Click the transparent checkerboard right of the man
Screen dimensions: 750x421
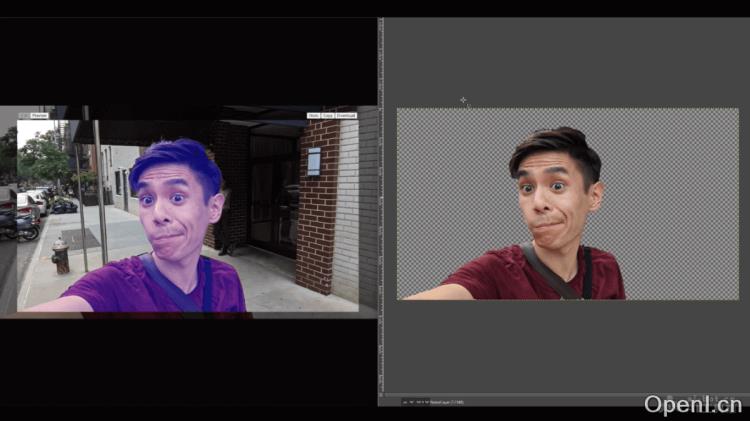(680, 200)
